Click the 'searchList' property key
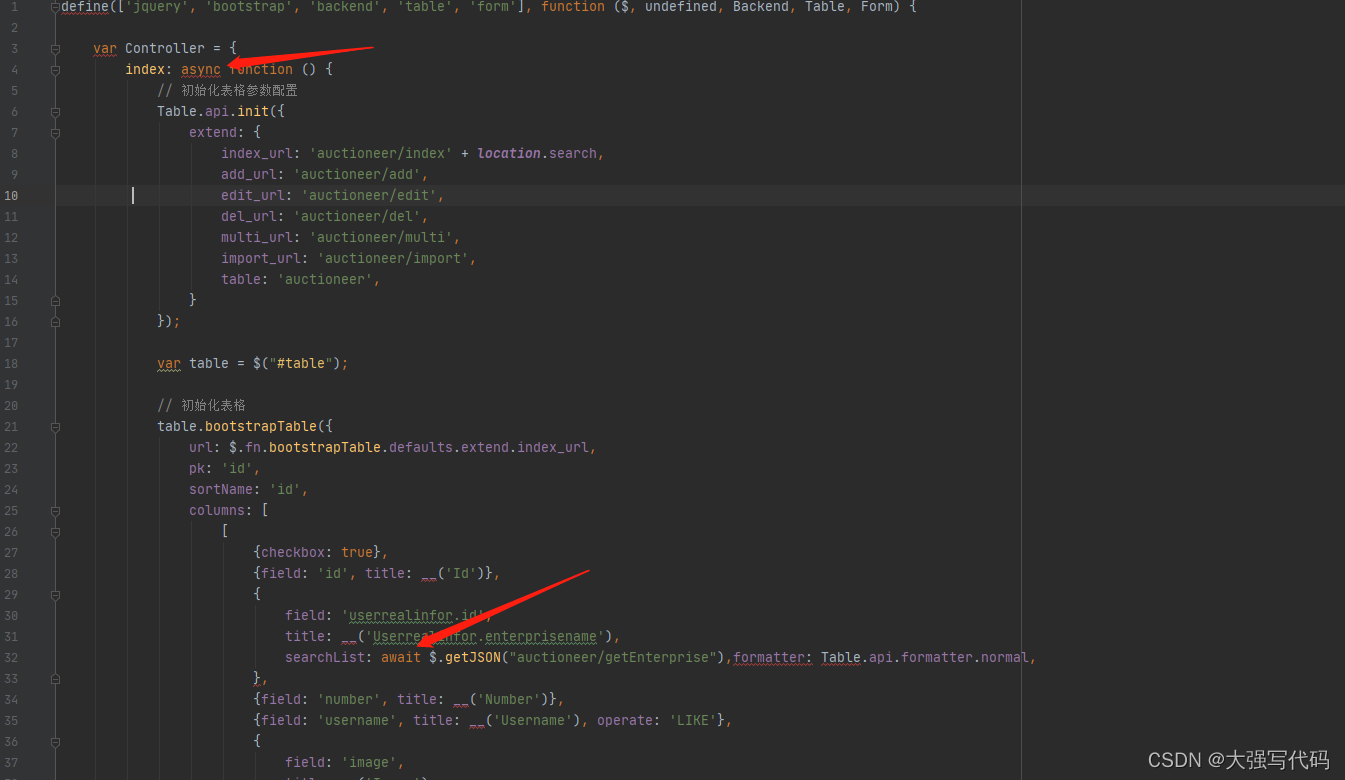 325,657
